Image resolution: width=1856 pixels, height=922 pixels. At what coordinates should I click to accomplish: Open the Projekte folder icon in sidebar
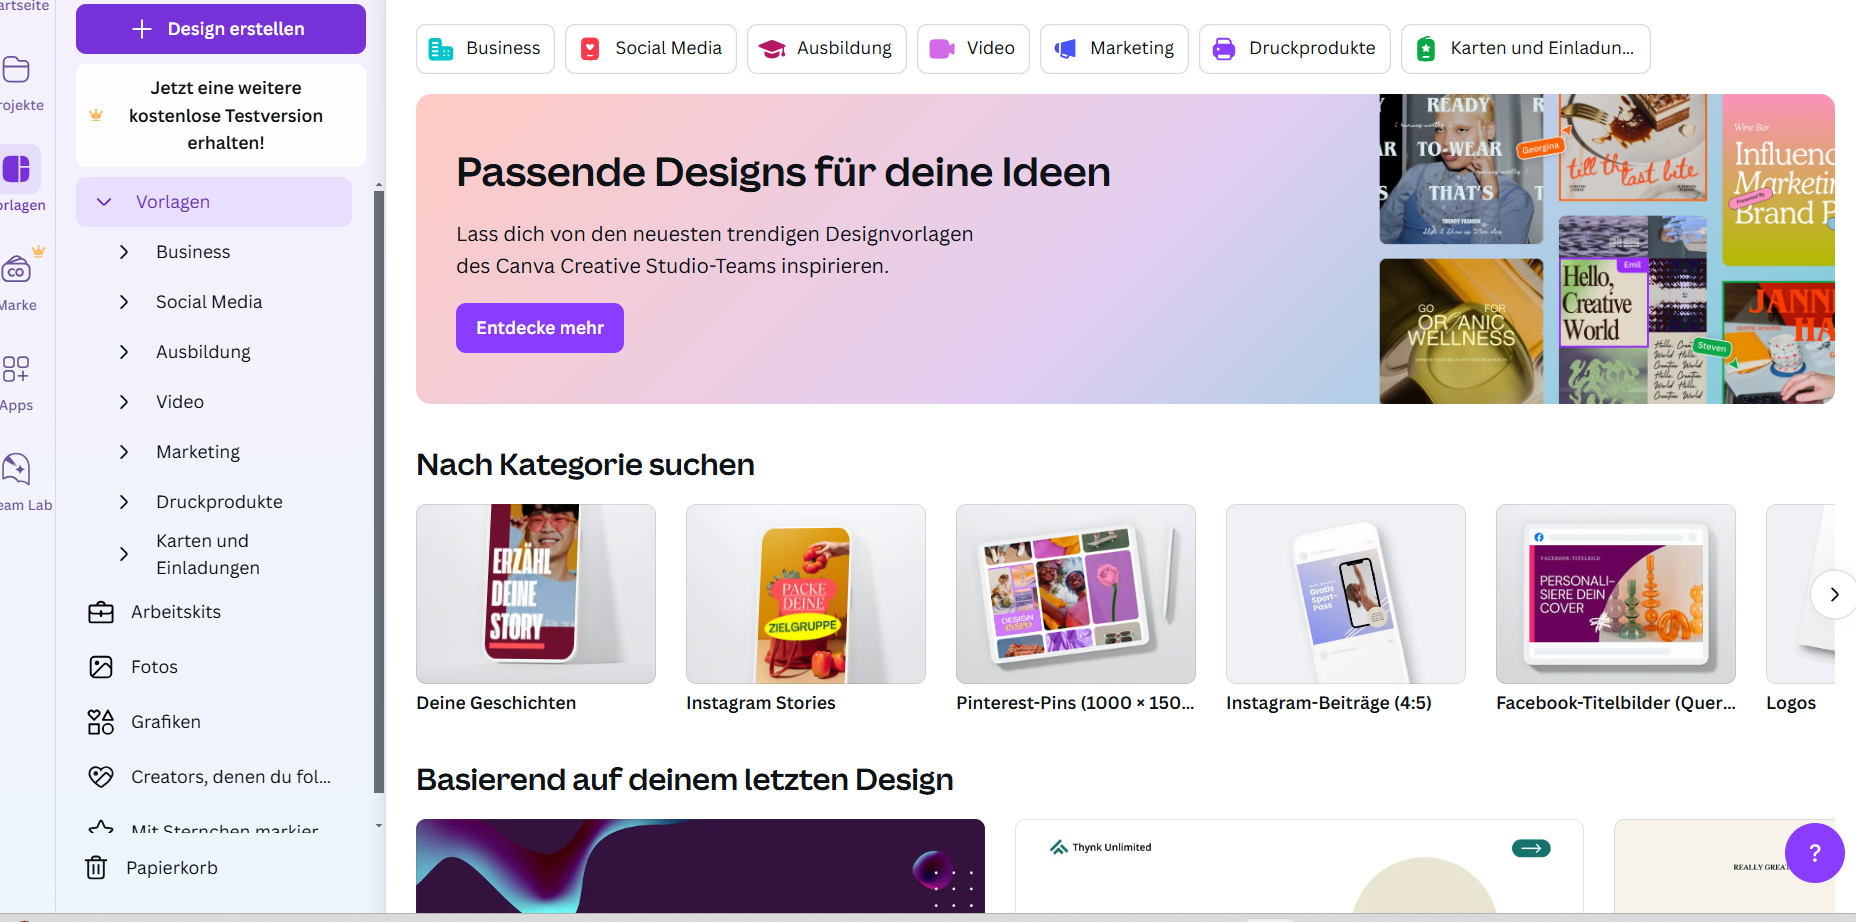pos(16,70)
